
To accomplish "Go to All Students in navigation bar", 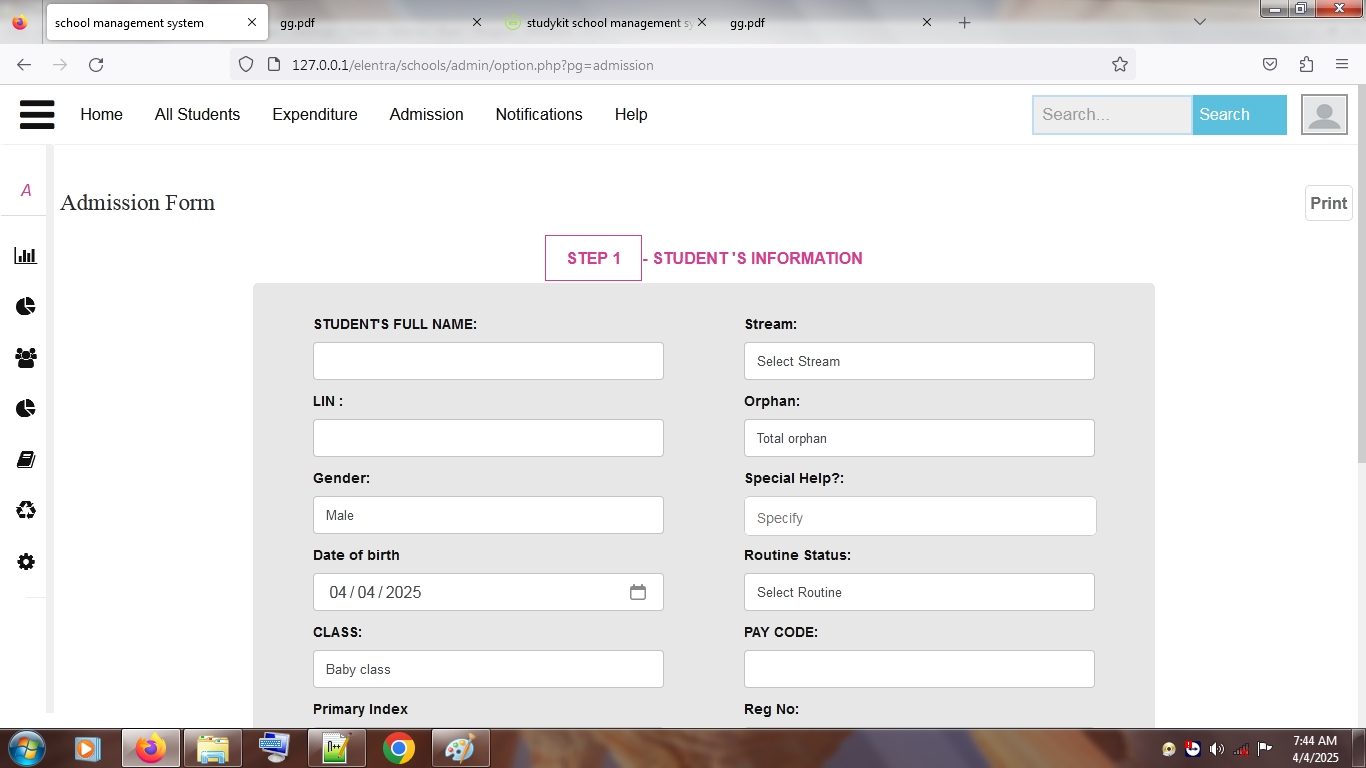I will tap(197, 114).
